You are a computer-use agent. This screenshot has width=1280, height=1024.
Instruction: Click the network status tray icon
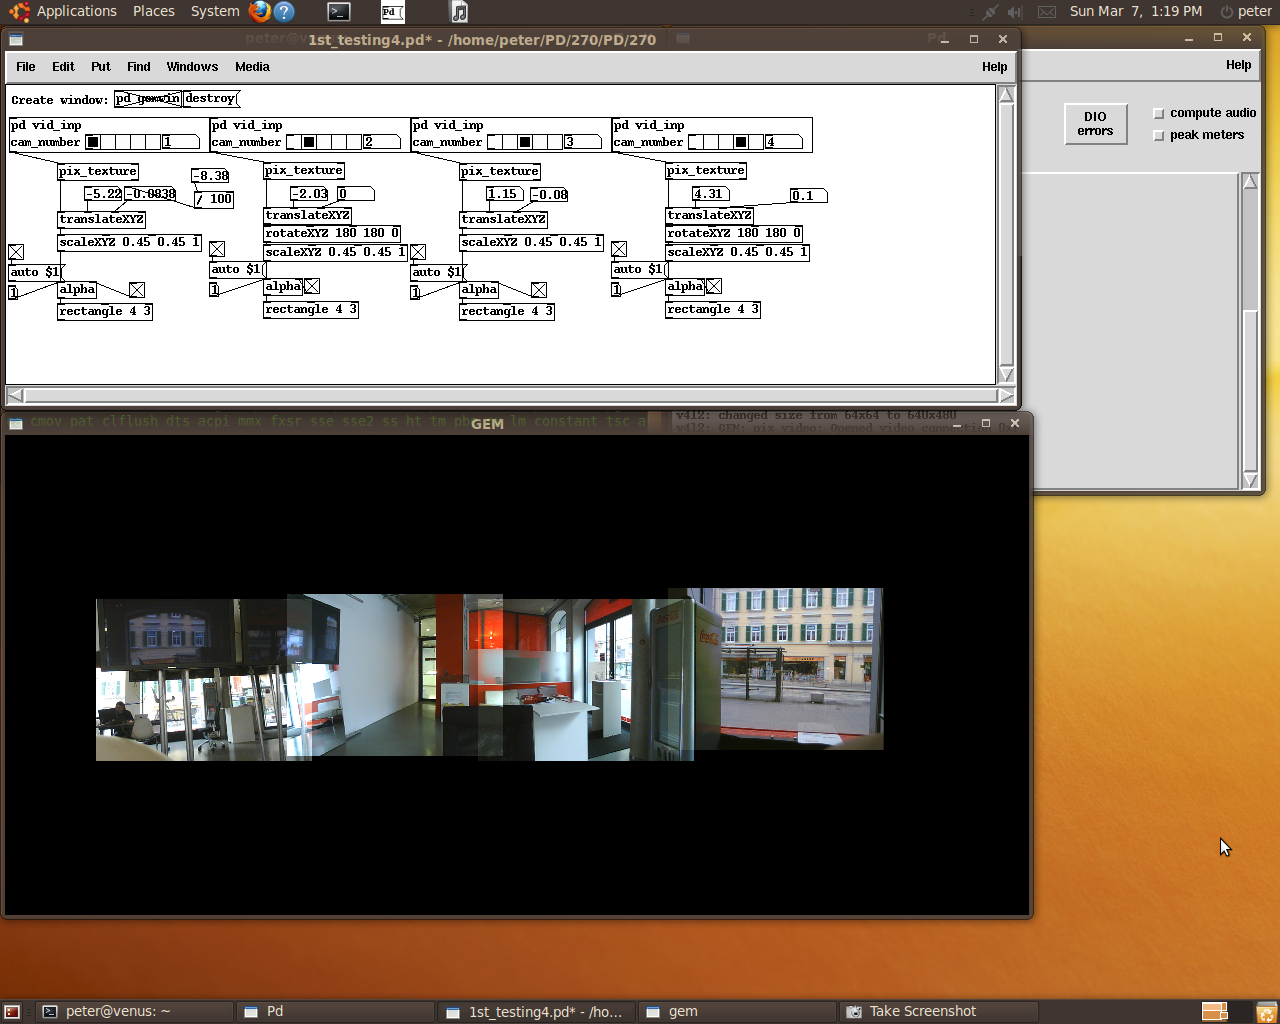[x=989, y=12]
